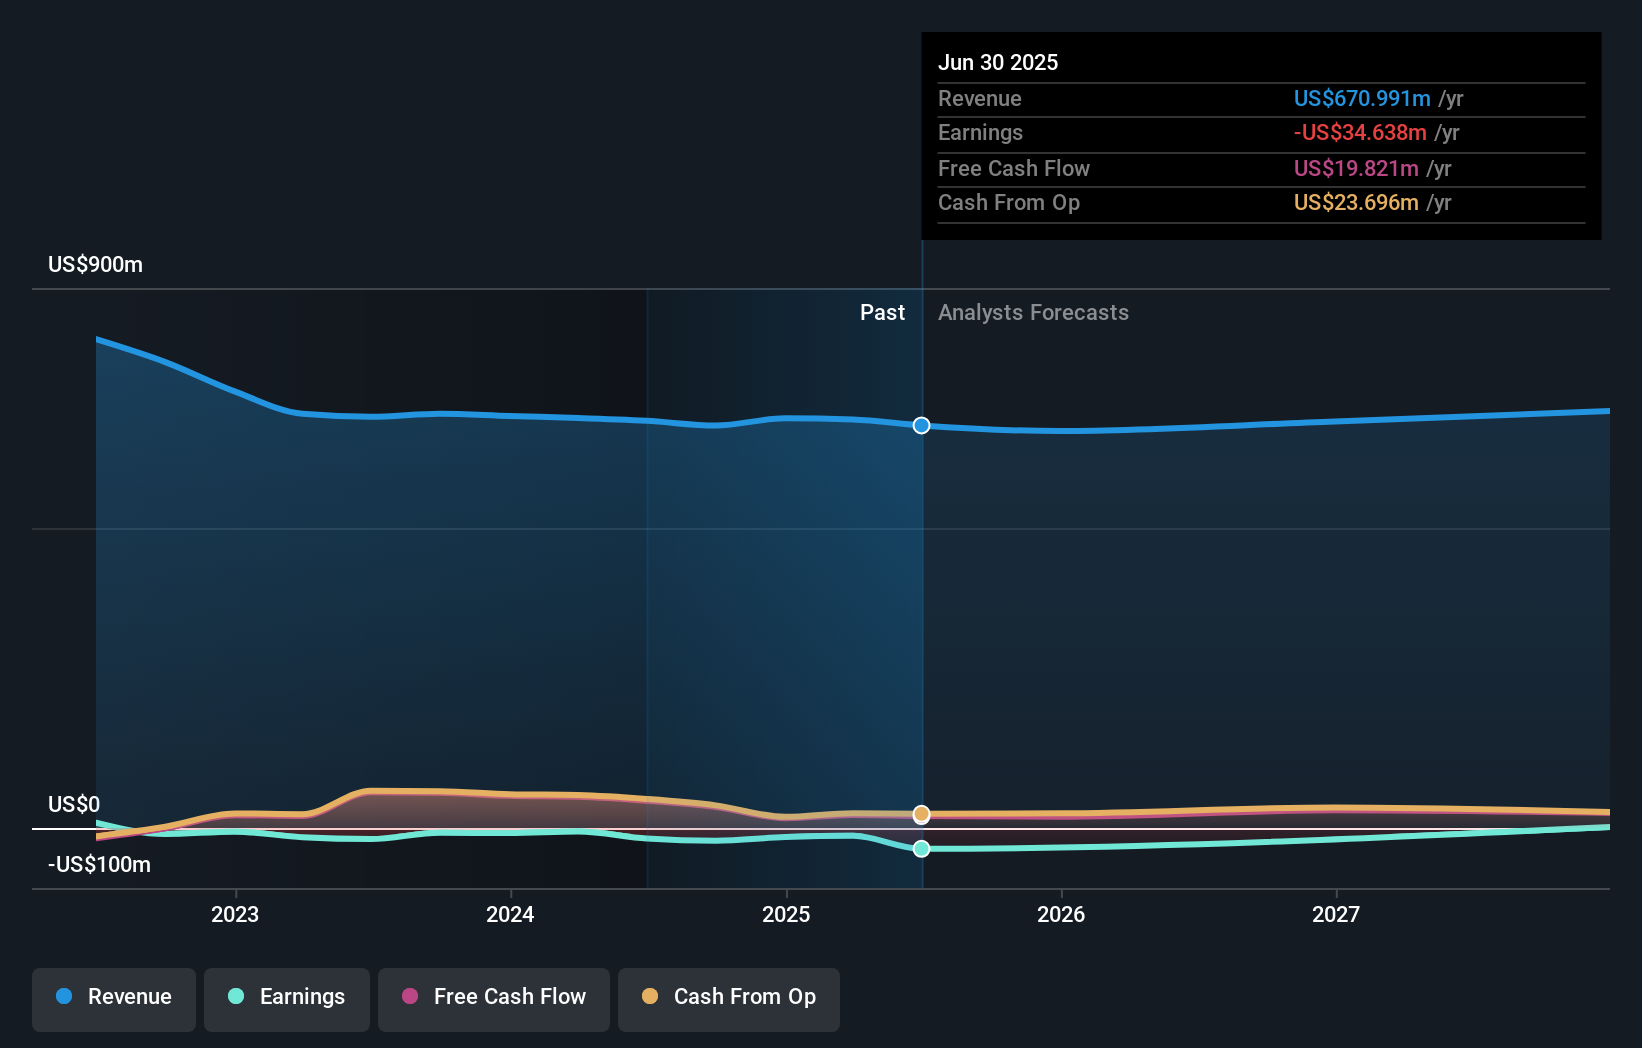The height and width of the screenshot is (1048, 1642).
Task: Click the US$900m axis label
Action: click(95, 265)
